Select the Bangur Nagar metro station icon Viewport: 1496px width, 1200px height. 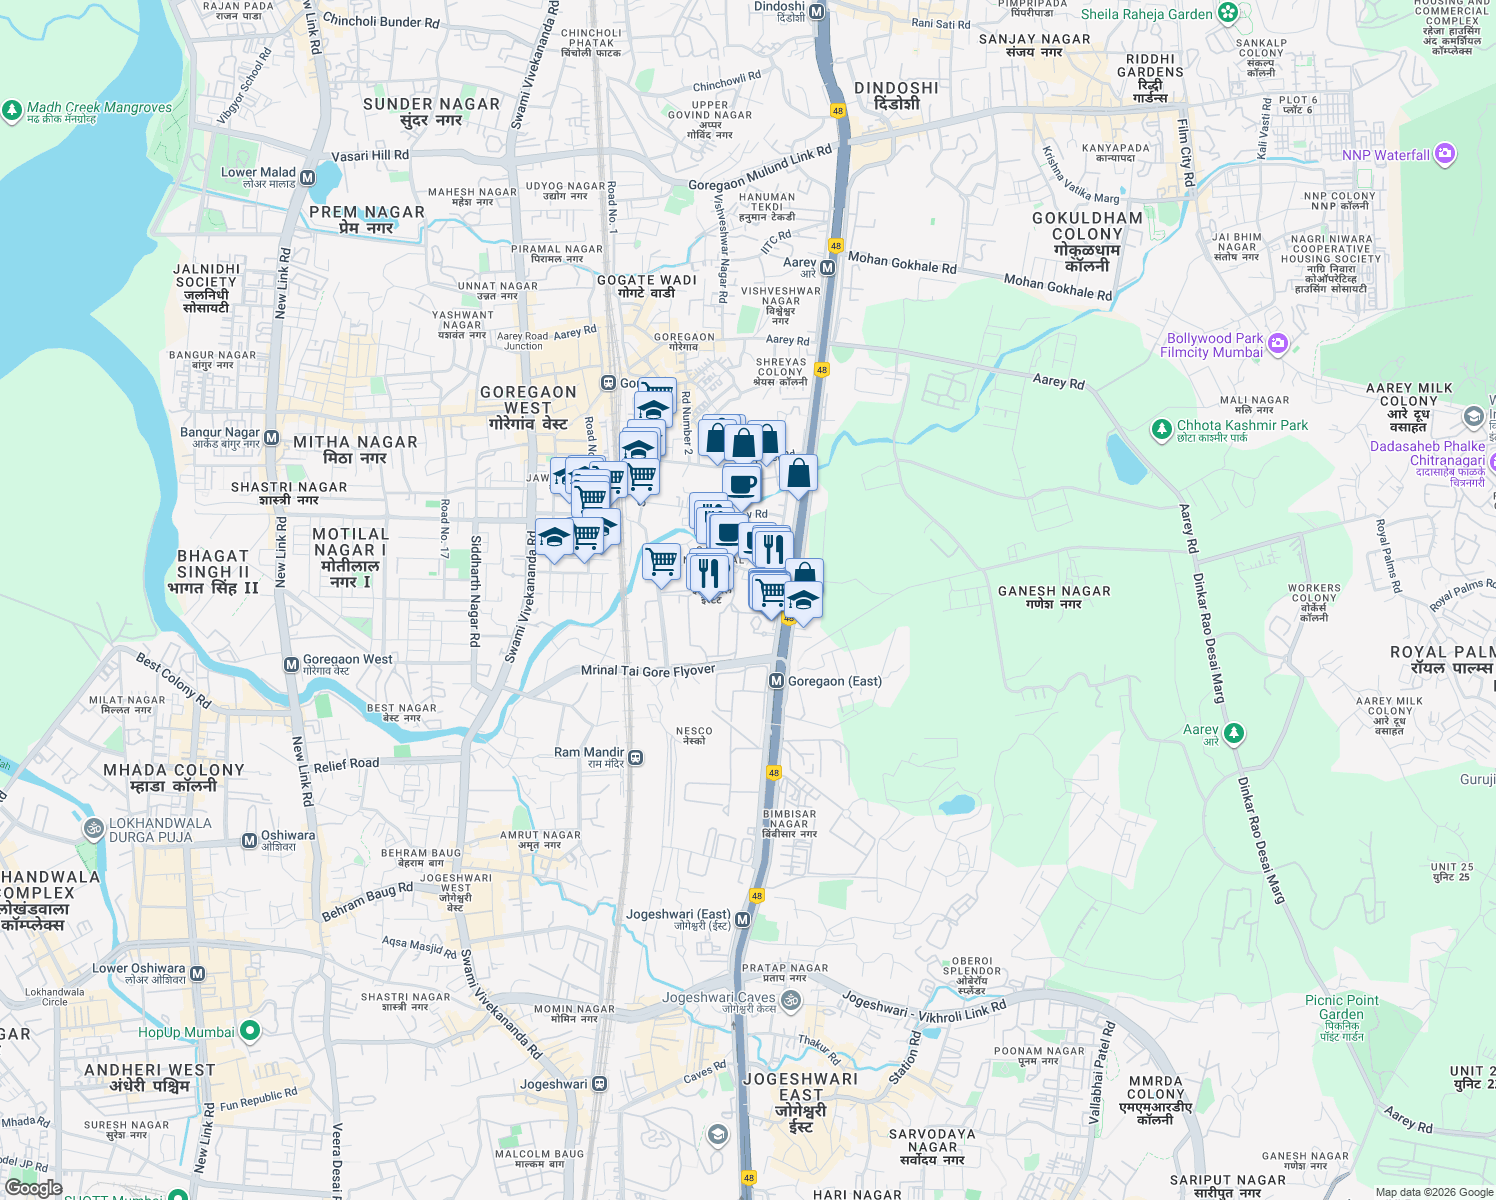272,436
